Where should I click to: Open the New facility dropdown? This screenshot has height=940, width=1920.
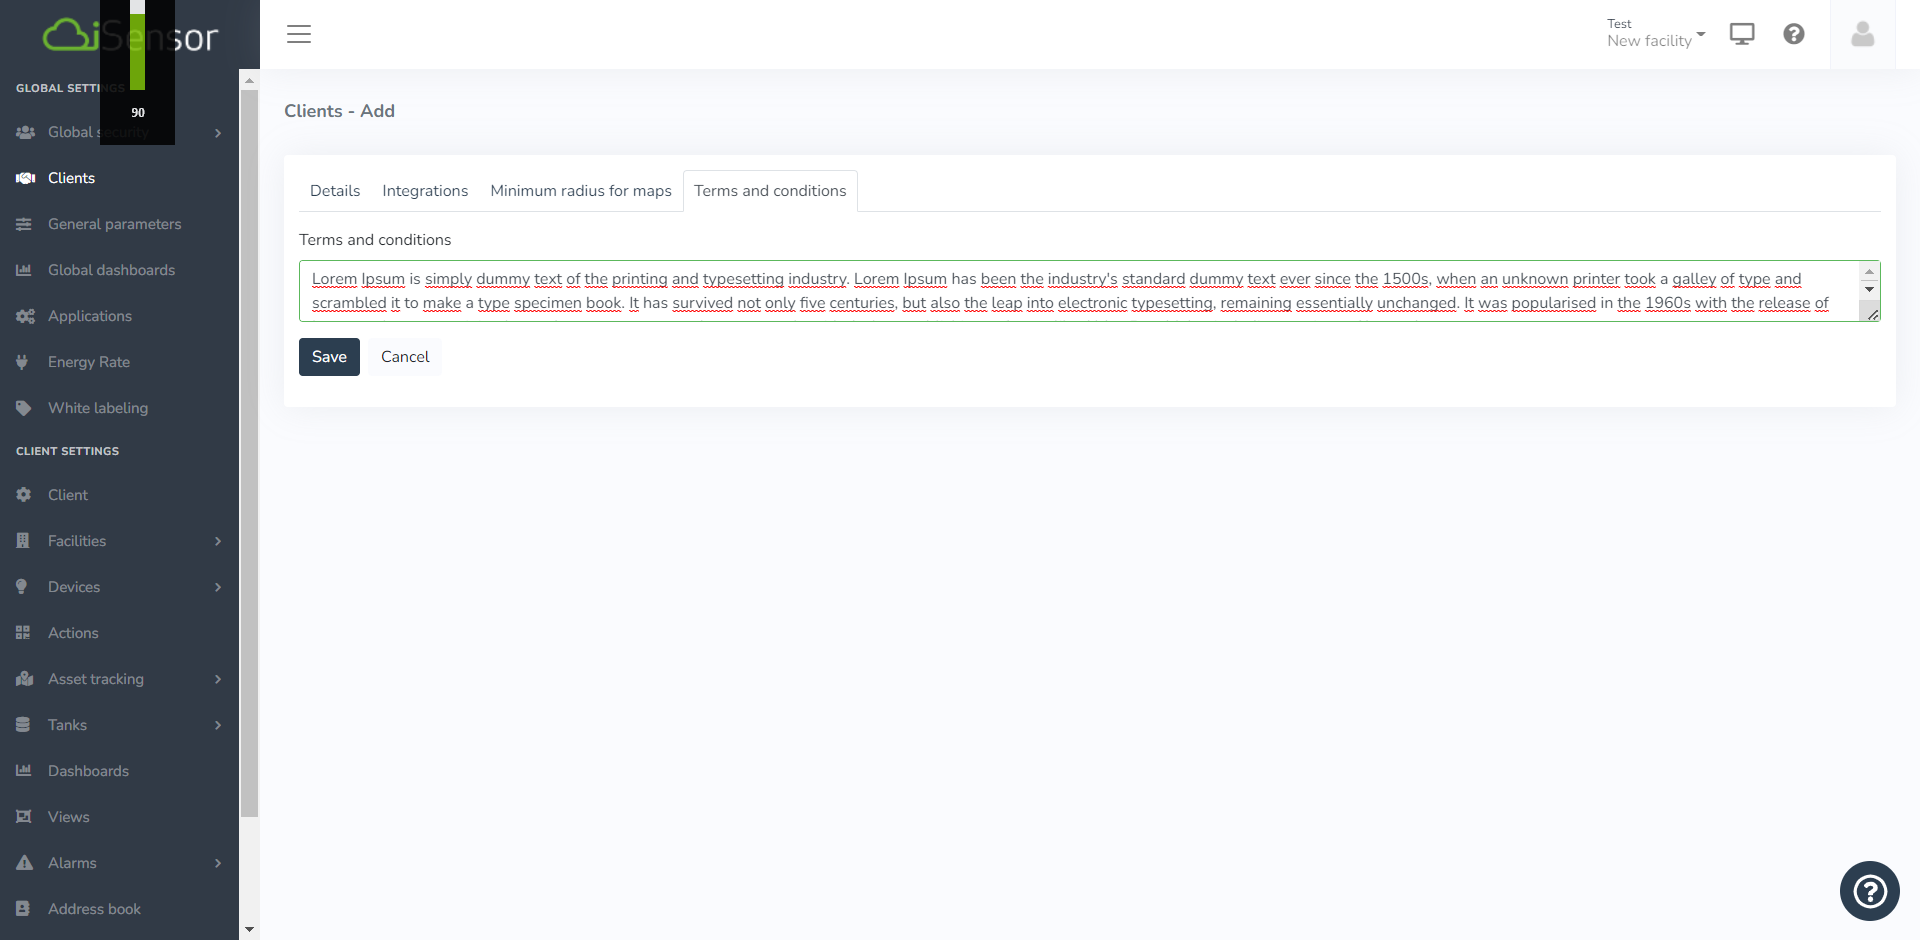[1656, 40]
